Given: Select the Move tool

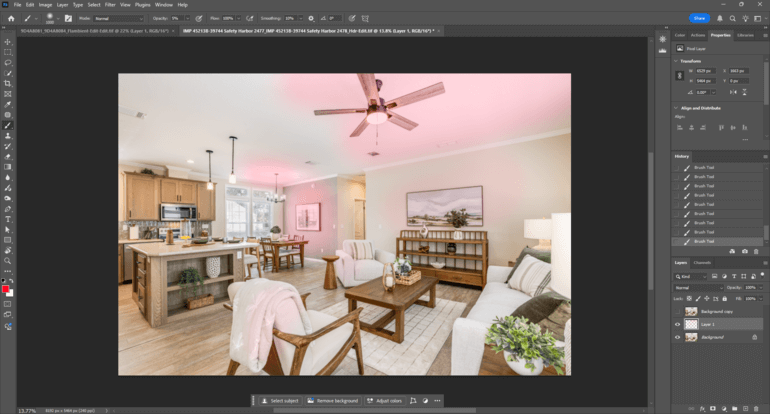Looking at the screenshot, I should [x=8, y=41].
